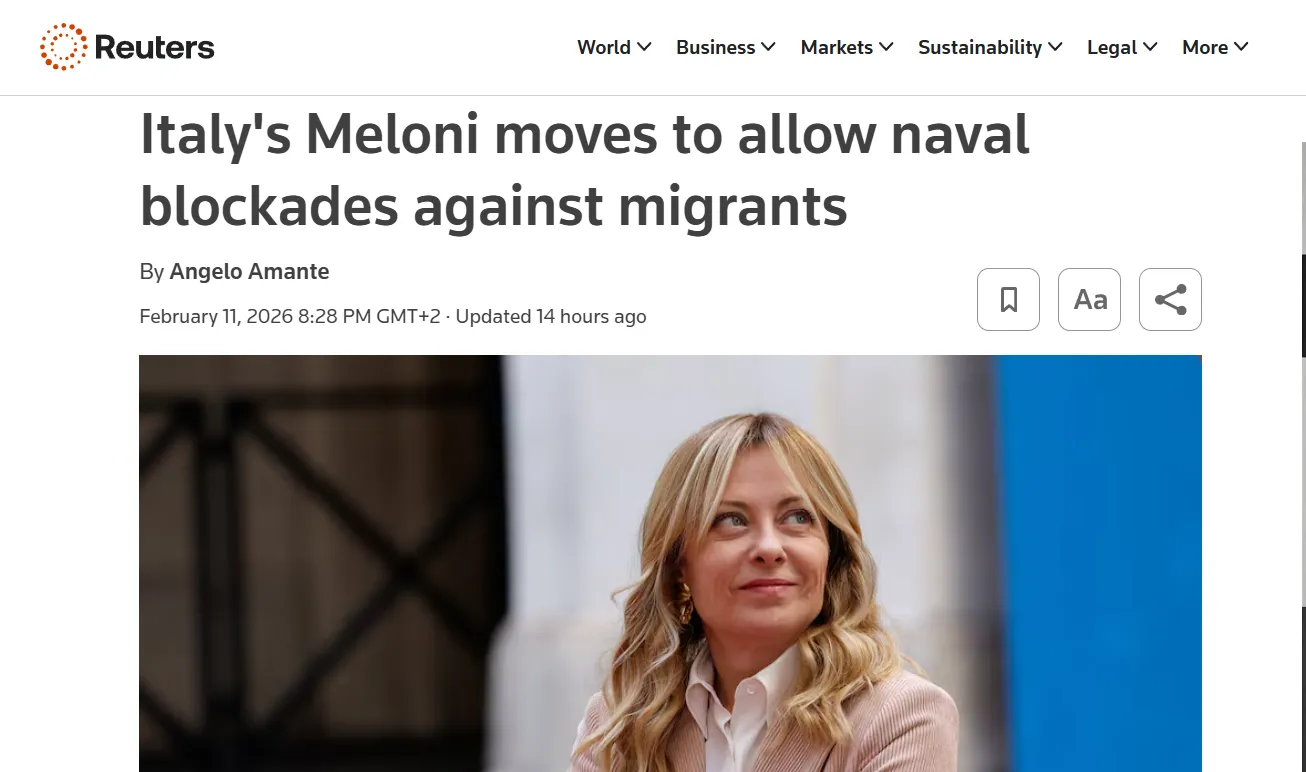Expand the Business menu chevron

pyautogui.click(x=768, y=47)
